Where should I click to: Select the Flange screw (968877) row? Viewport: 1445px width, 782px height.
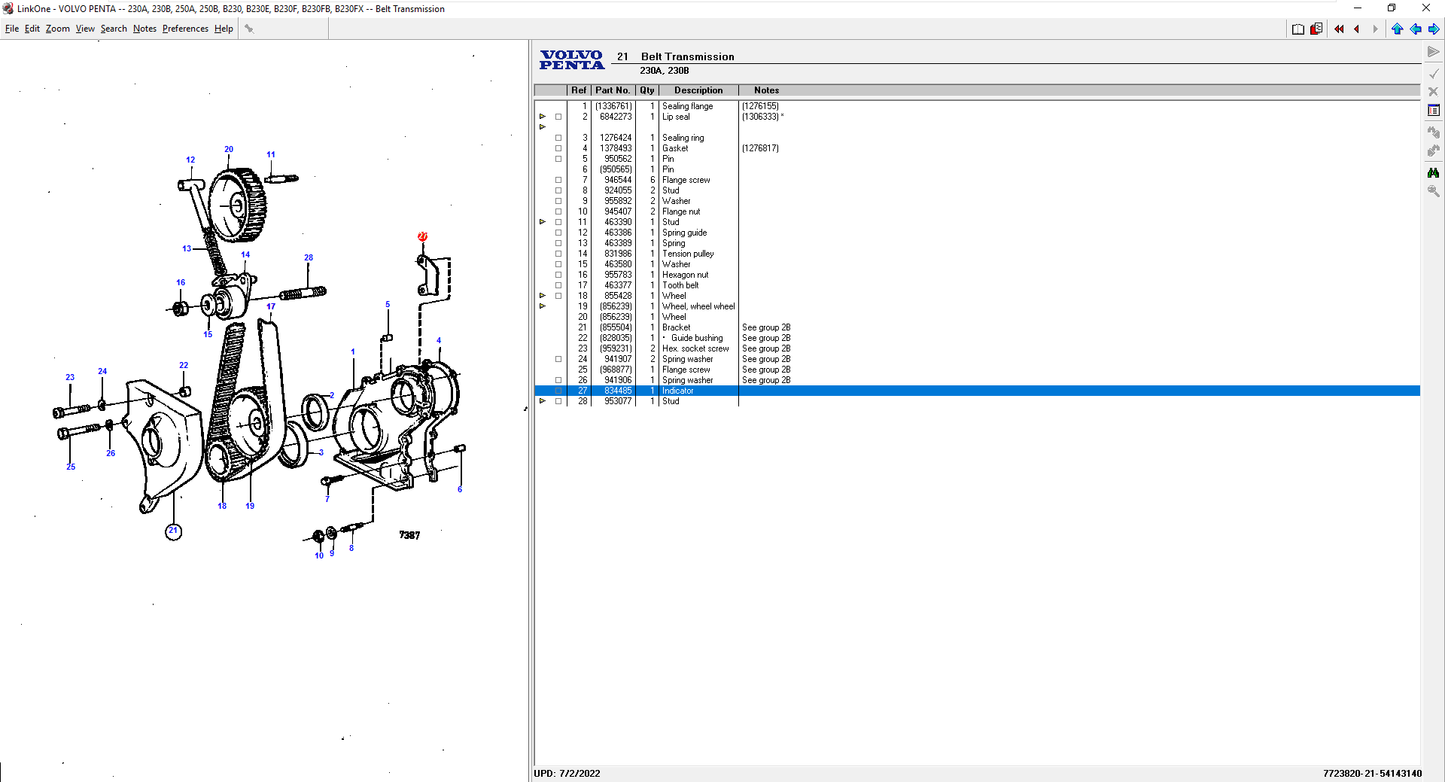tap(977, 370)
